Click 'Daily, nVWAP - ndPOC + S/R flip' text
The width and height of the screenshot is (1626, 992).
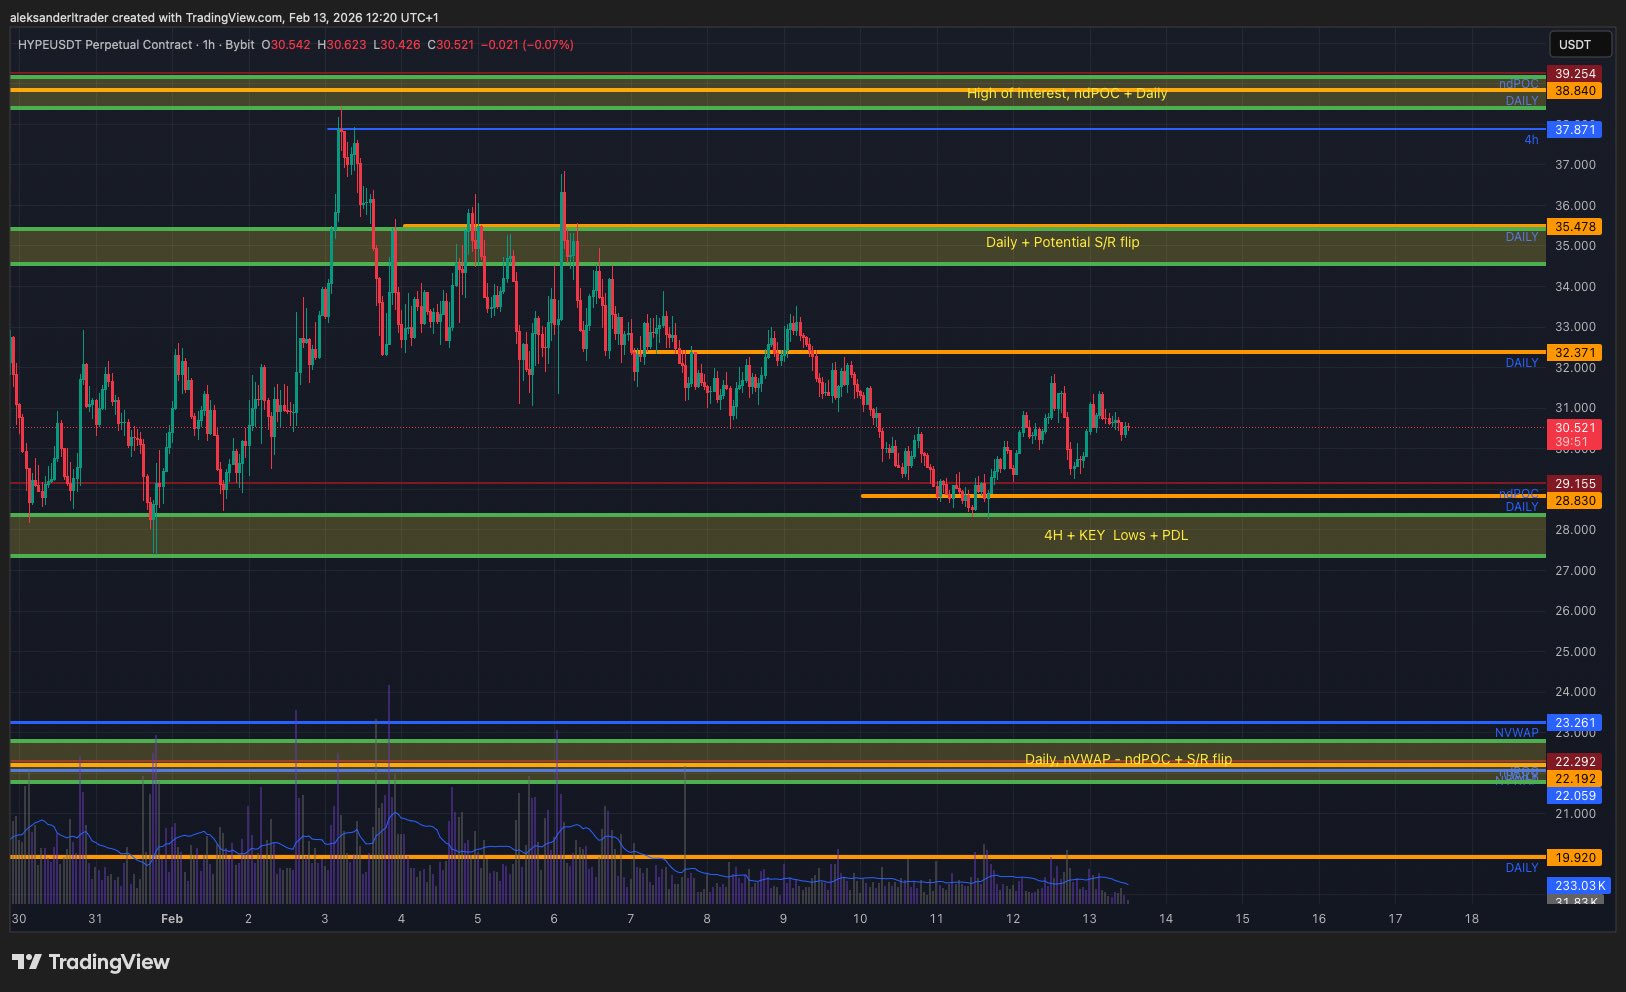coord(1128,759)
